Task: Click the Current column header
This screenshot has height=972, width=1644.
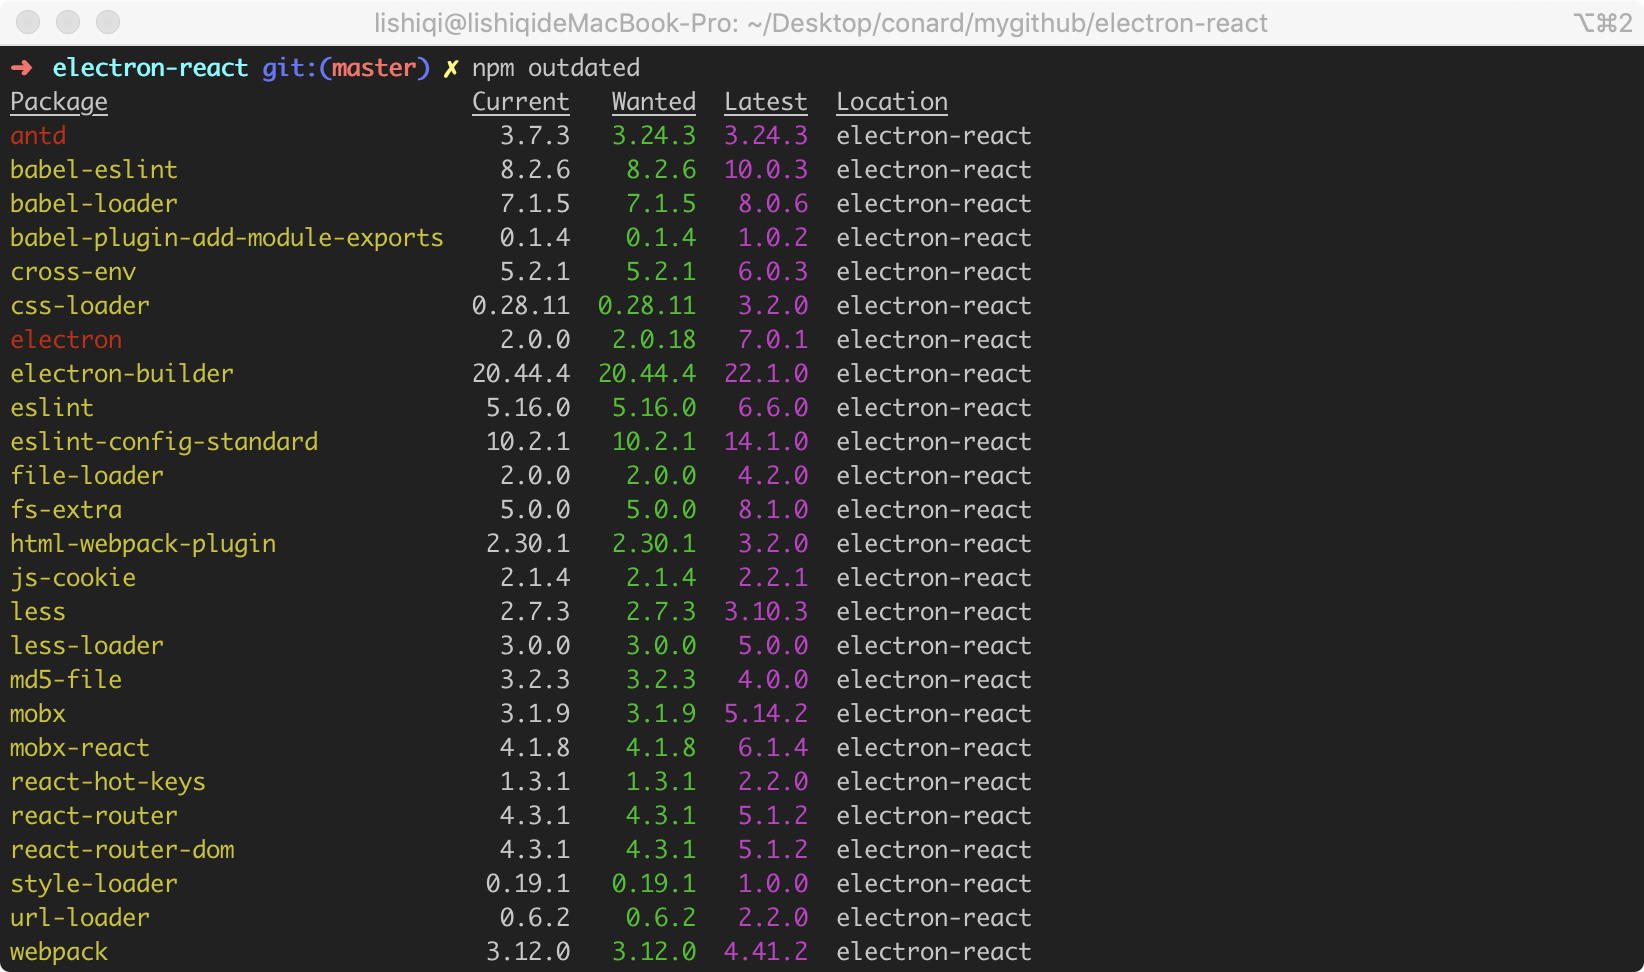Action: coord(520,102)
